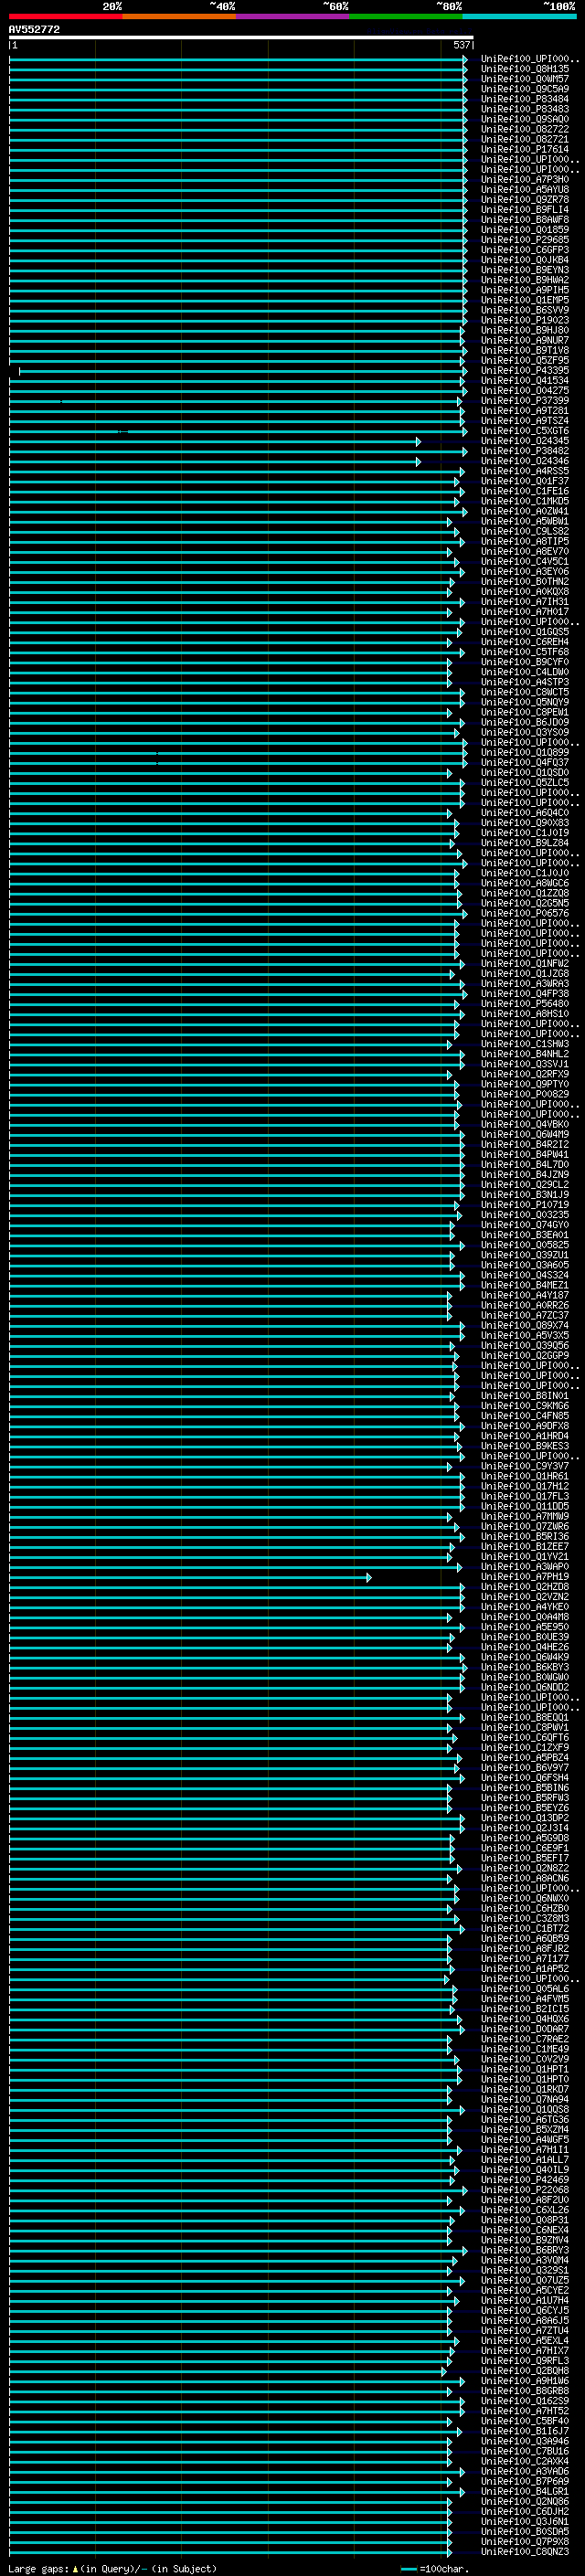The width and height of the screenshot is (585, 2576).
Task: Click arrowhead of UniRef100_A7PH19 alignment bar
Action: tap(369, 1577)
